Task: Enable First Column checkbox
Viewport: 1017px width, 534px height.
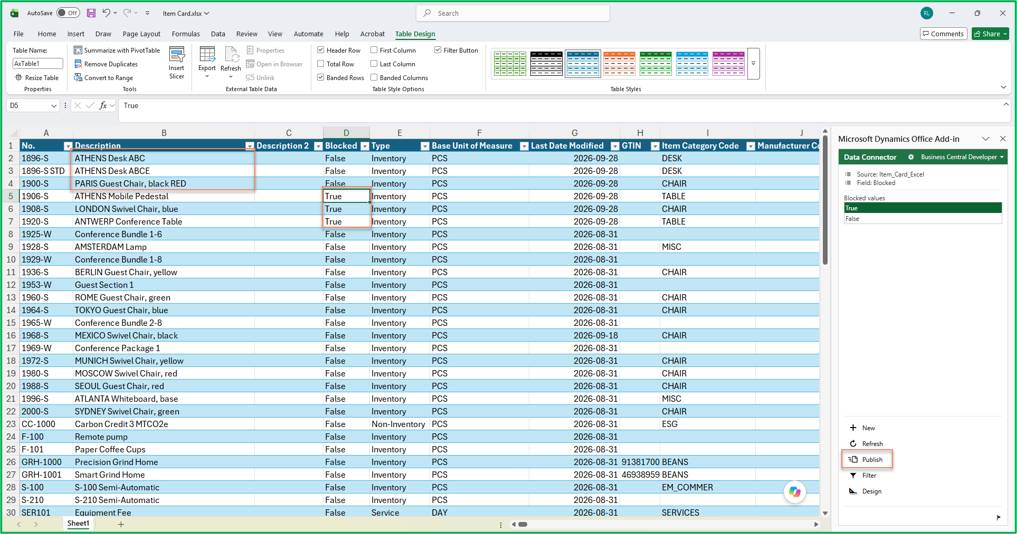Action: [x=374, y=50]
